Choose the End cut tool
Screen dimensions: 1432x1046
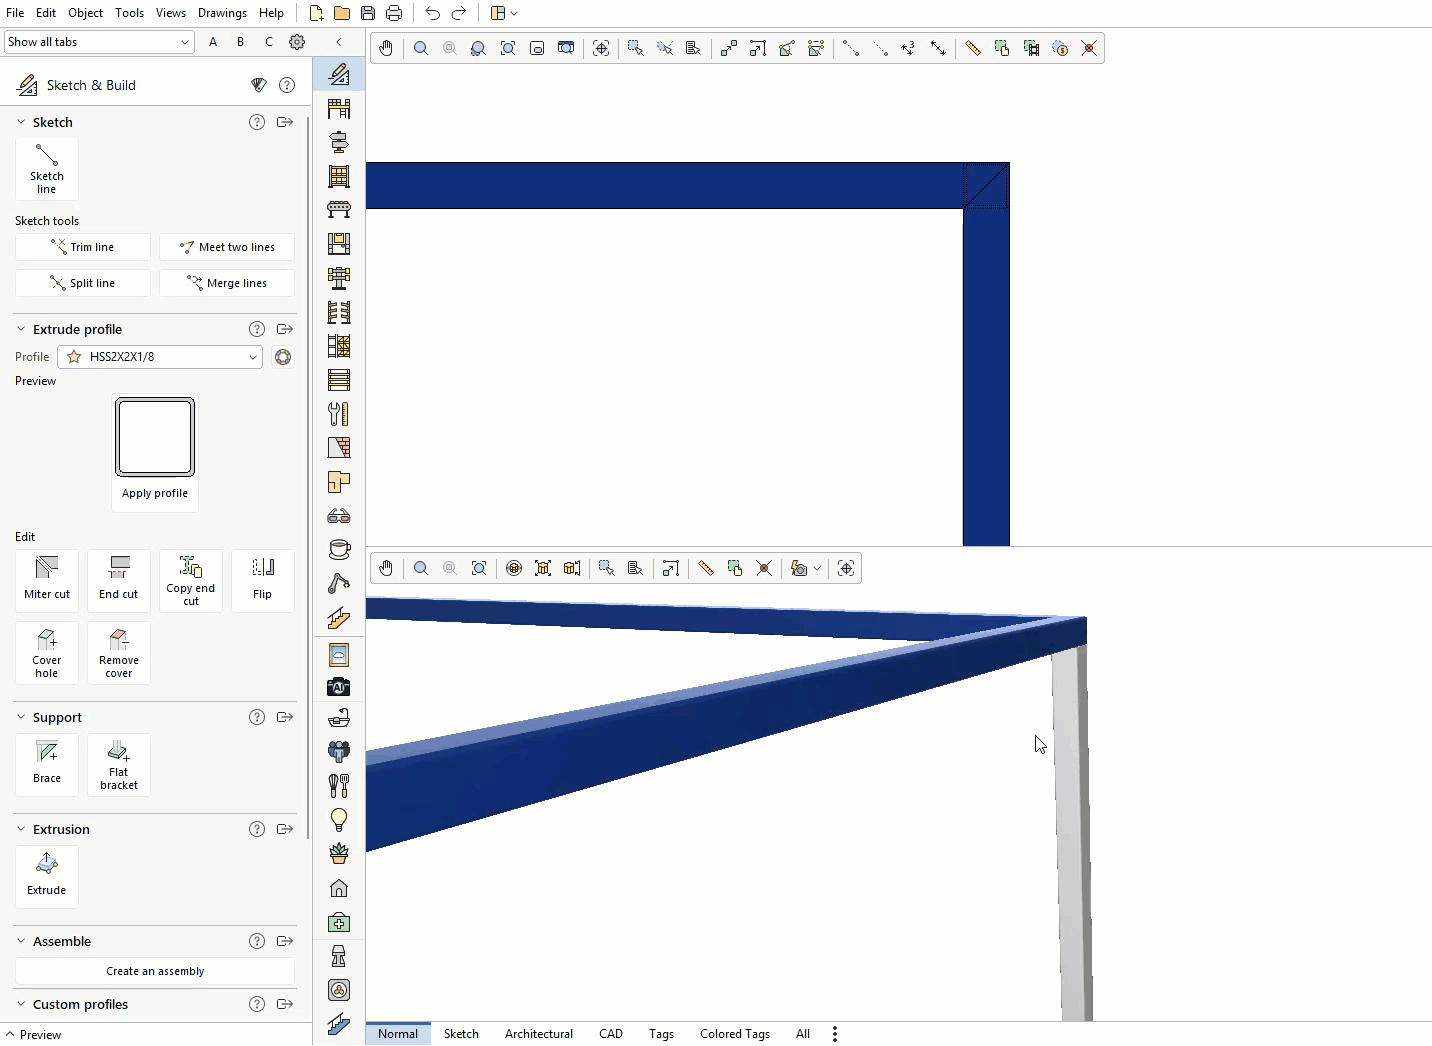point(119,580)
